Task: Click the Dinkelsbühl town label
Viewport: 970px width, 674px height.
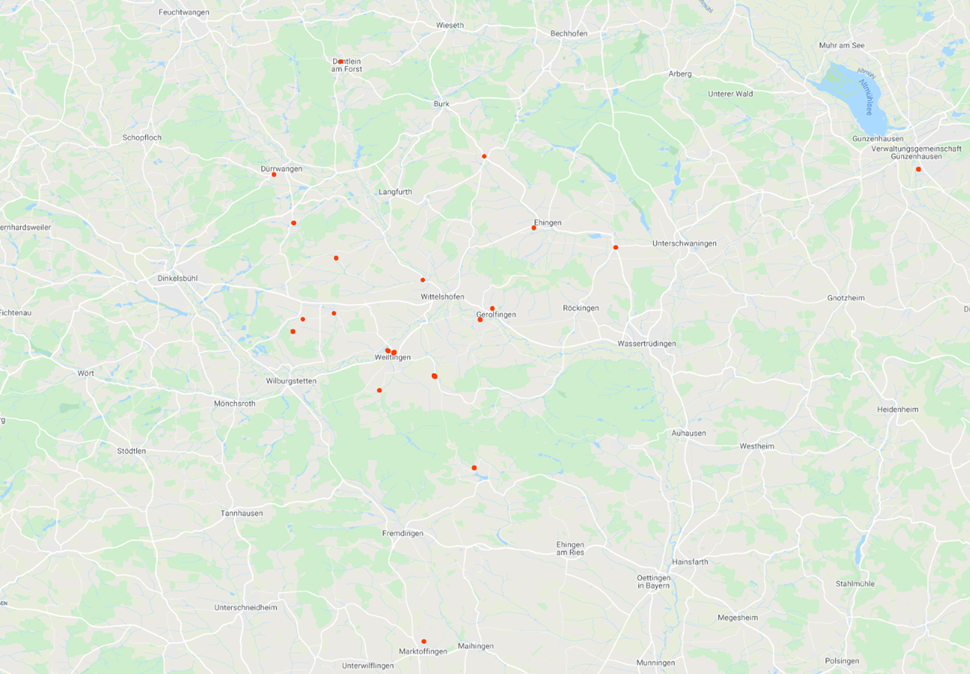Action: click(x=178, y=278)
